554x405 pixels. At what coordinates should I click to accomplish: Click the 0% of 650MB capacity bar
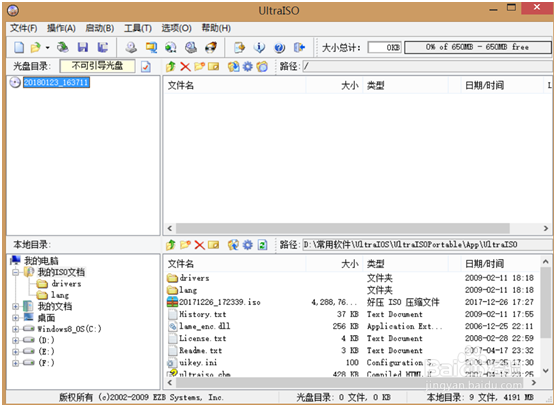coord(478,47)
